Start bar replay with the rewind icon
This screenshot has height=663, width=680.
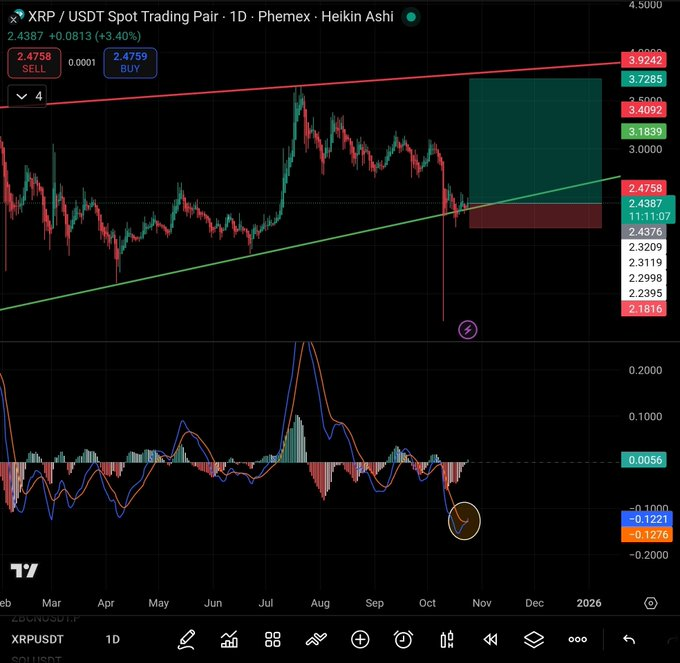pyautogui.click(x=490, y=639)
